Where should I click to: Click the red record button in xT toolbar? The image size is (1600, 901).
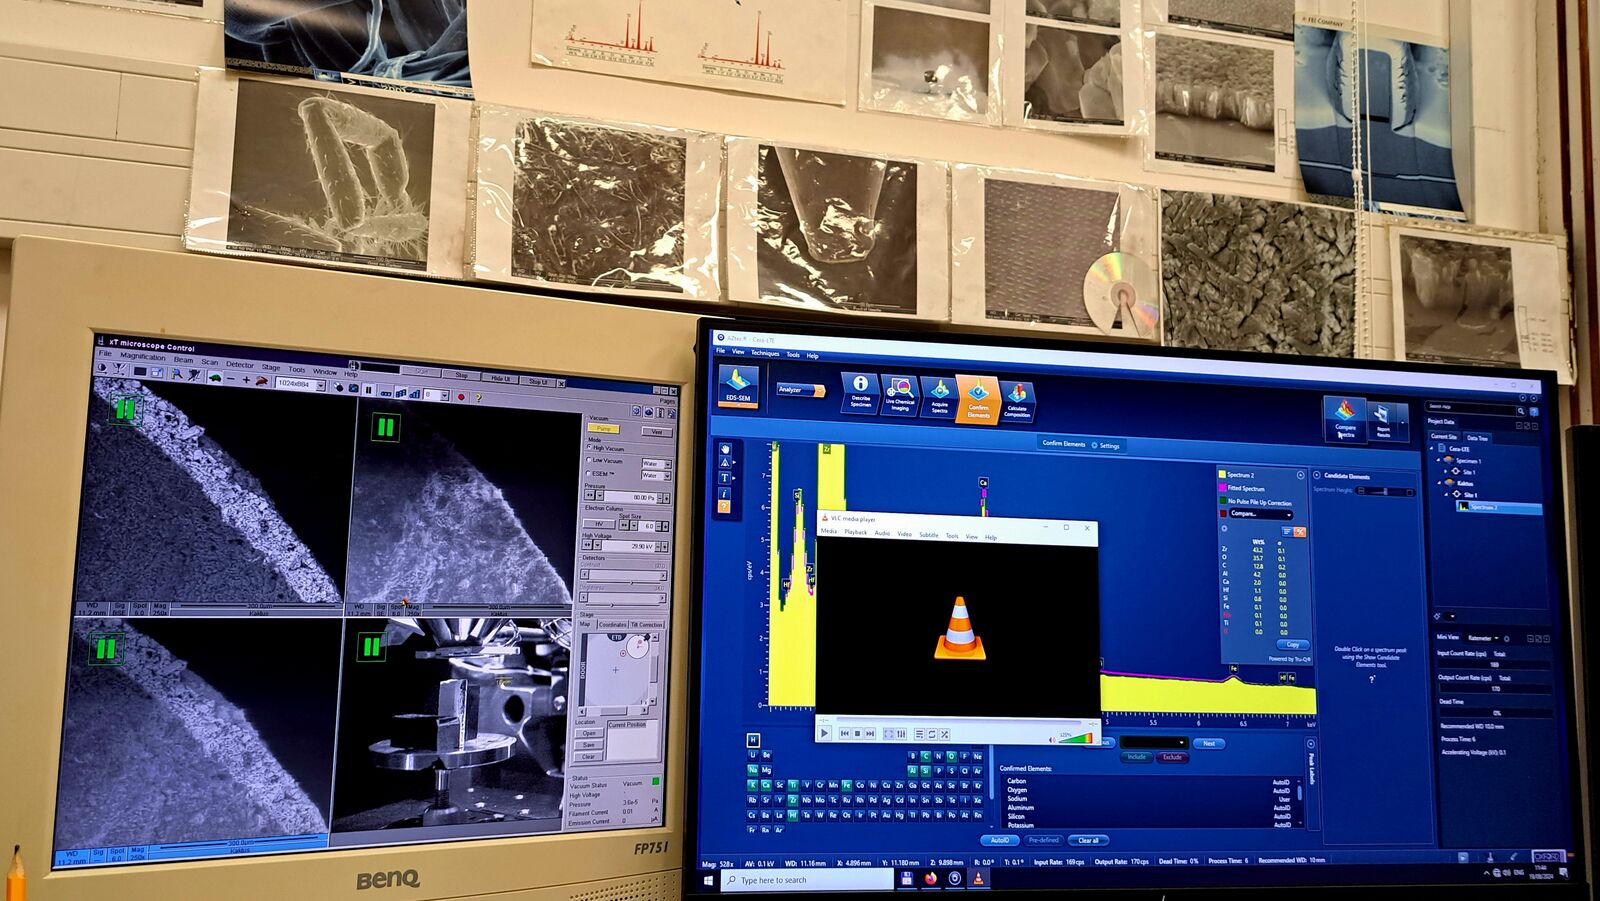[x=461, y=396]
